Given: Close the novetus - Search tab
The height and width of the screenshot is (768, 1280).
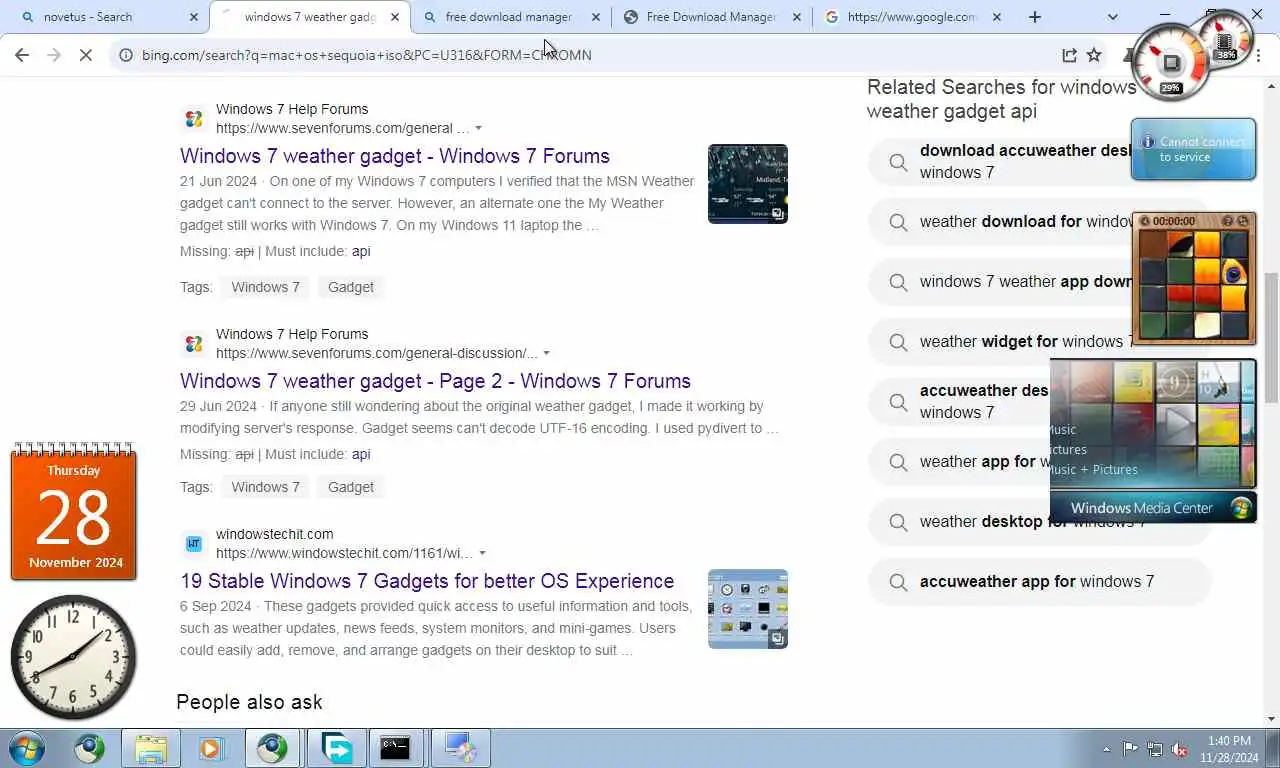Looking at the screenshot, I should pyautogui.click(x=194, y=17).
